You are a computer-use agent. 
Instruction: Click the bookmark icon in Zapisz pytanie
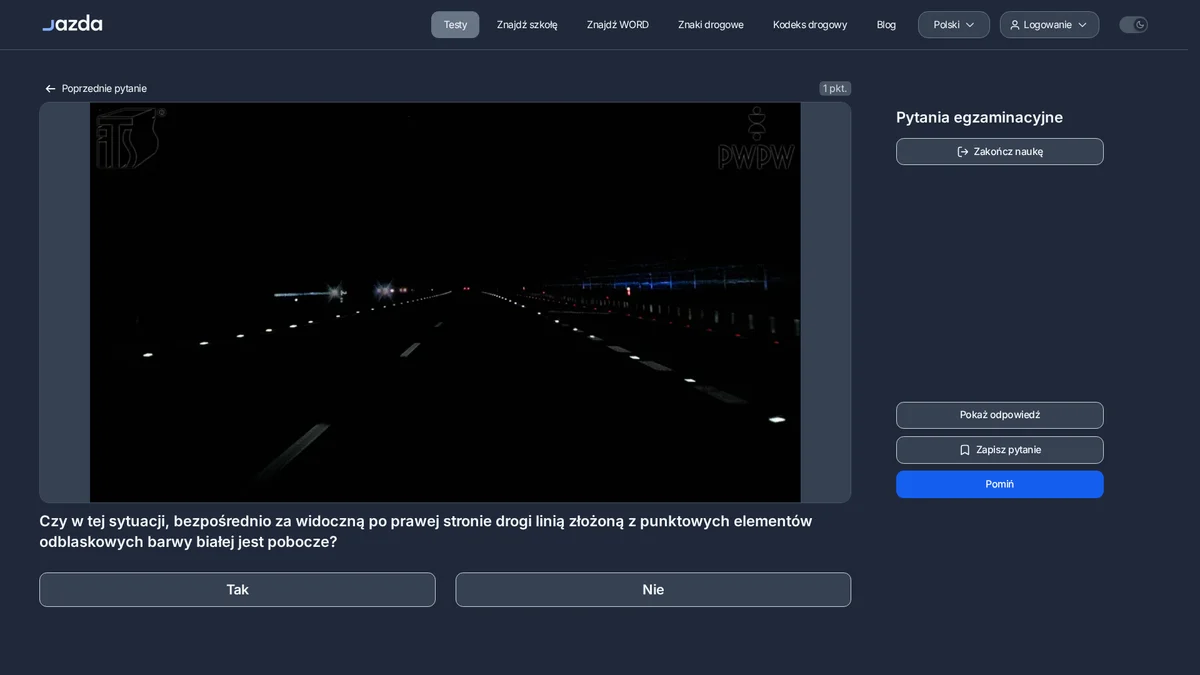[965, 450]
